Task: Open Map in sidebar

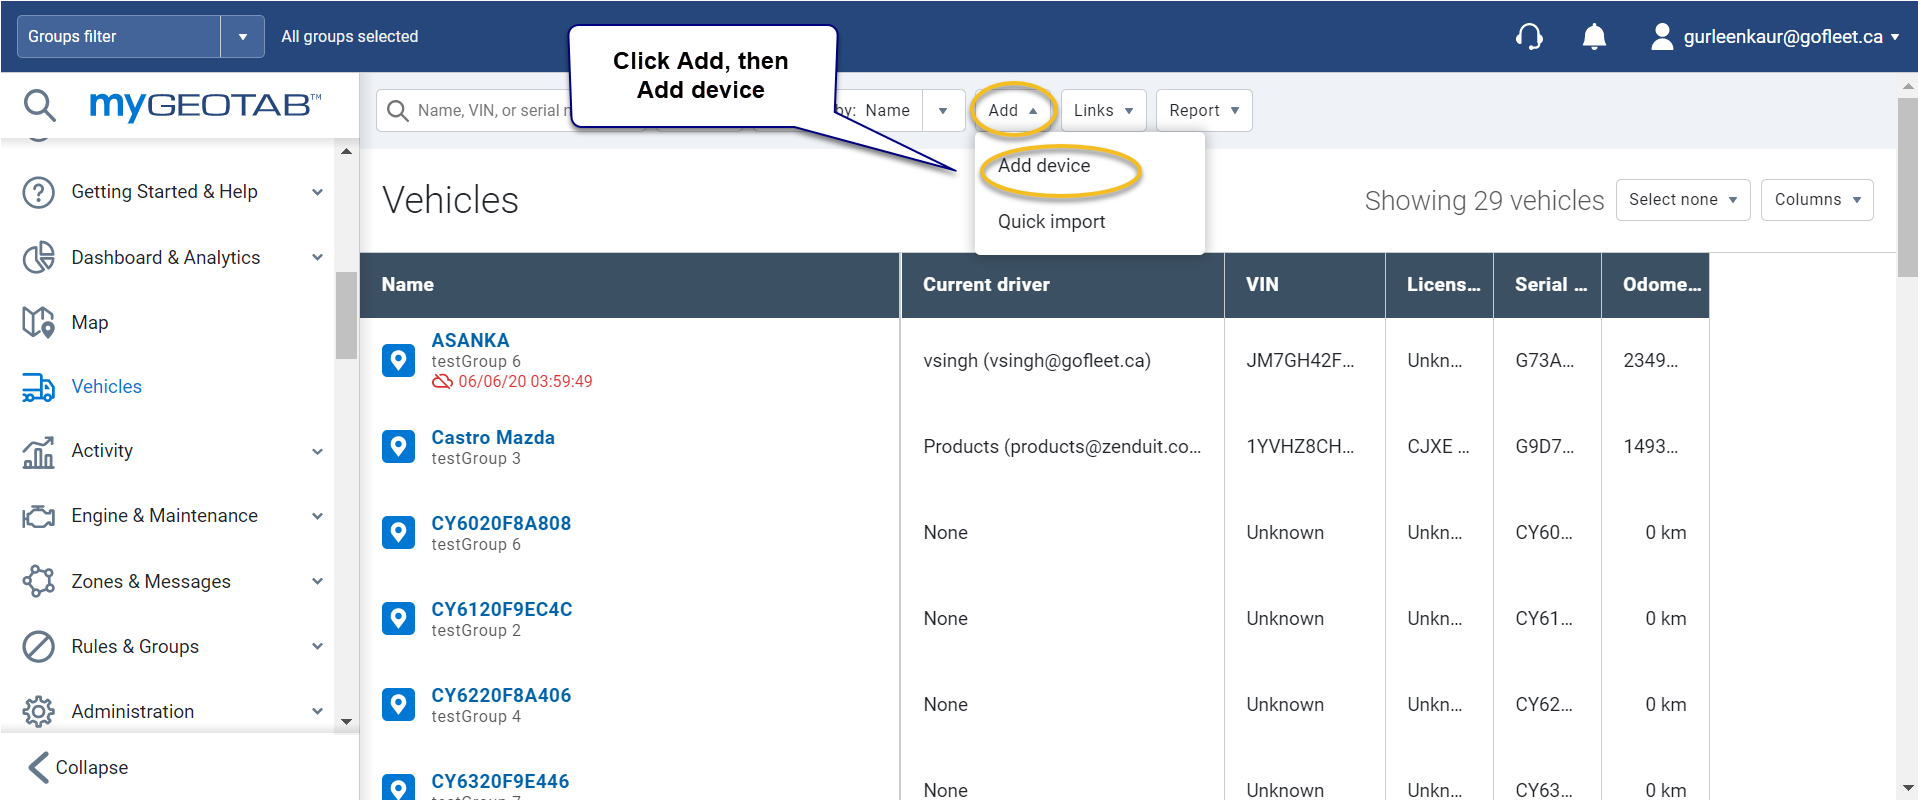Action: (90, 322)
